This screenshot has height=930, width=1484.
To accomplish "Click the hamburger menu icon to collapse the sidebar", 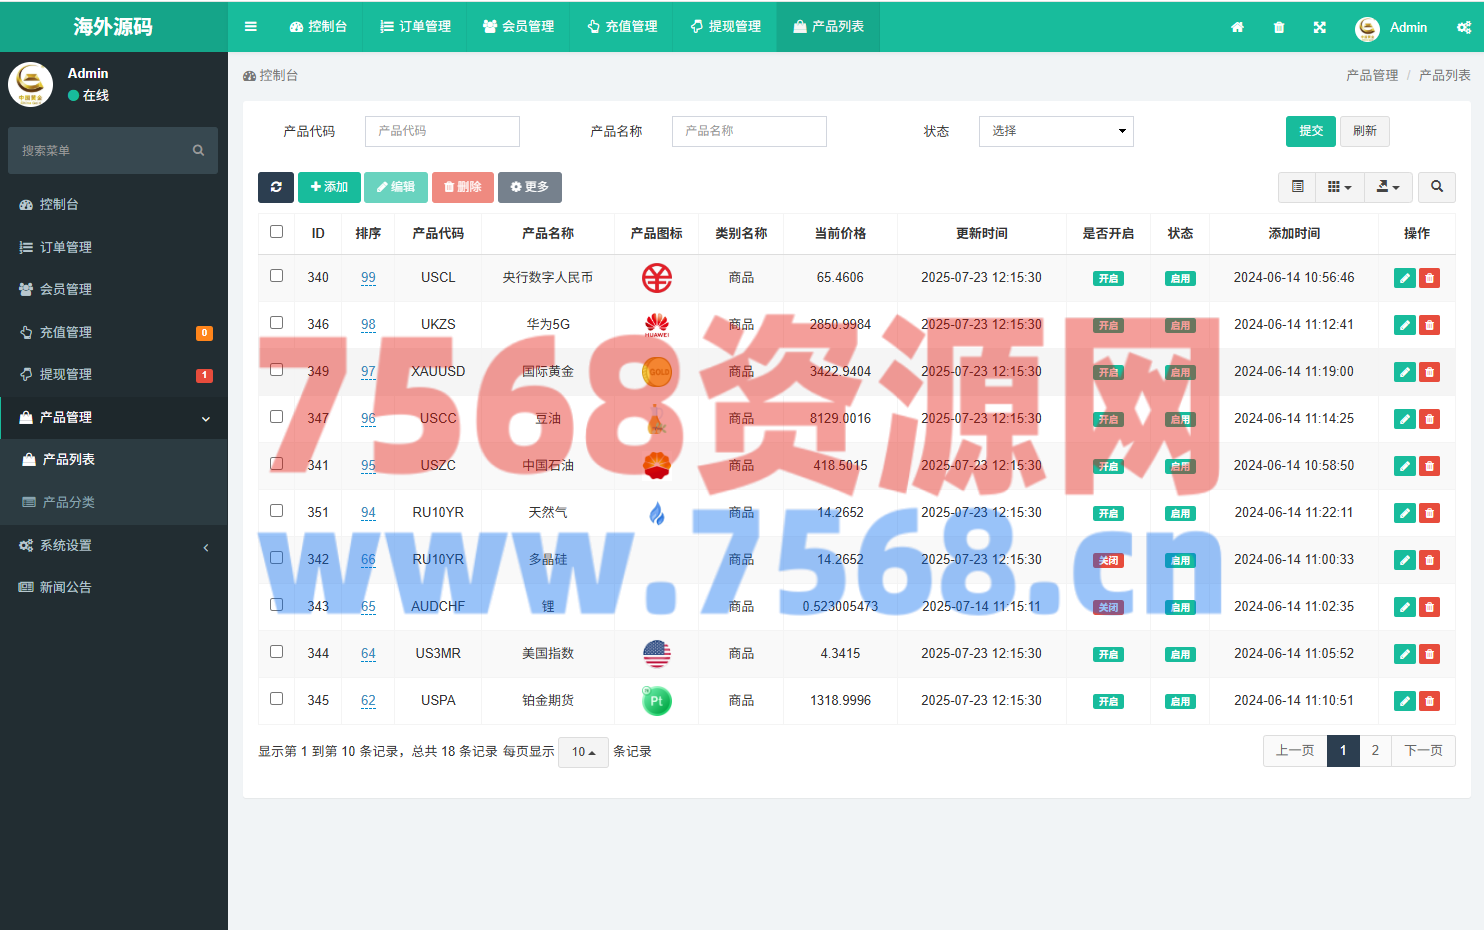I will pos(251,27).
